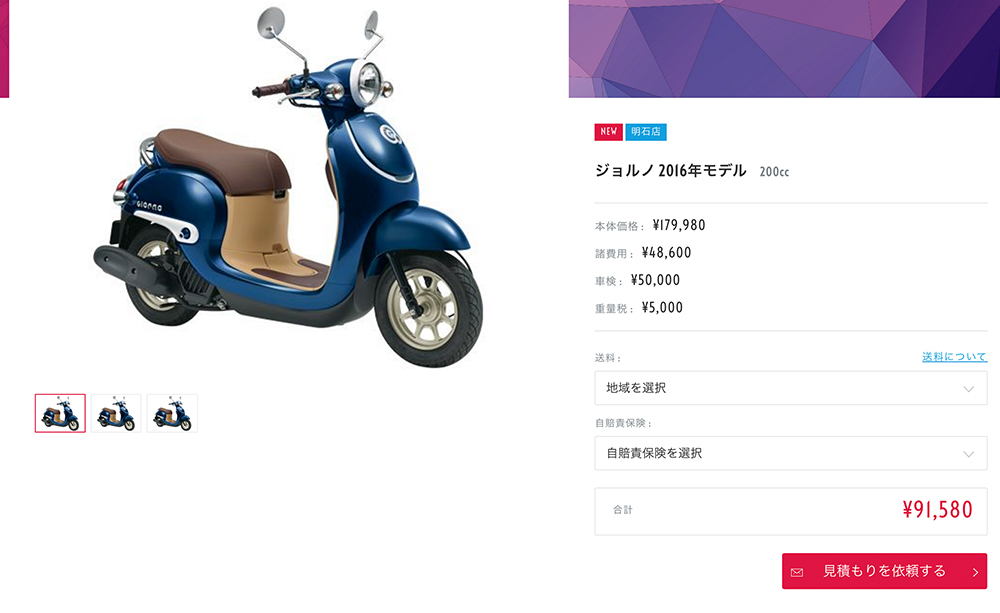The image size is (1000, 613).
Task: Click the envelope icon on estimate button
Action: (797, 572)
